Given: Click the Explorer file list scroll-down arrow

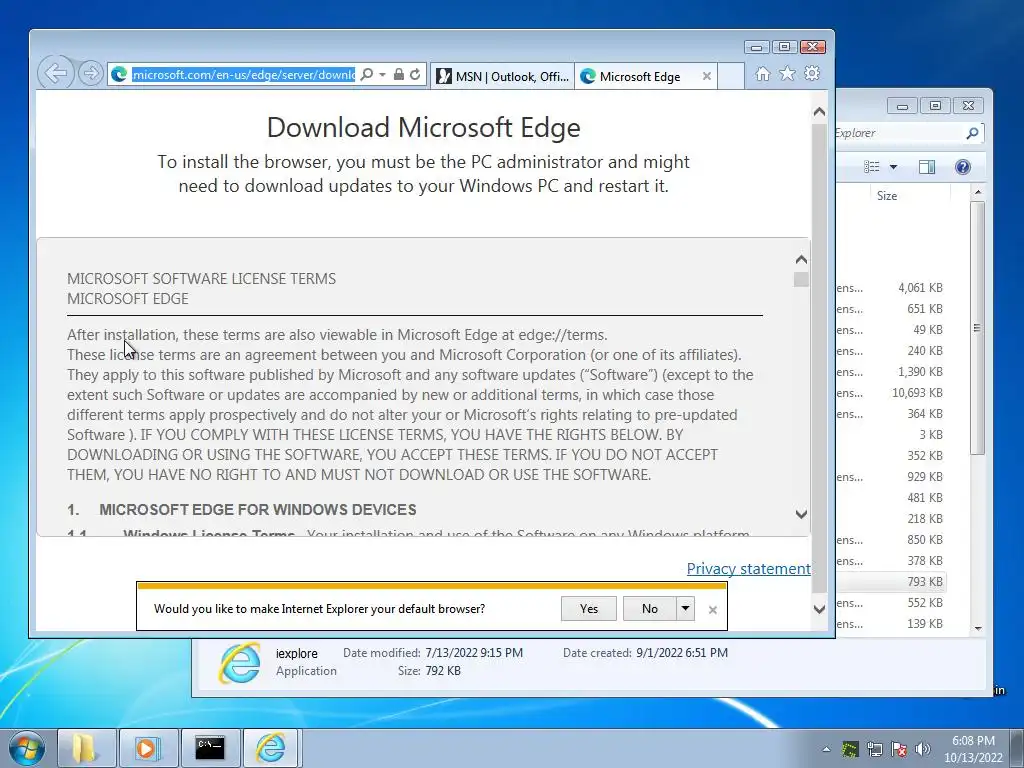Looking at the screenshot, I should (x=978, y=628).
